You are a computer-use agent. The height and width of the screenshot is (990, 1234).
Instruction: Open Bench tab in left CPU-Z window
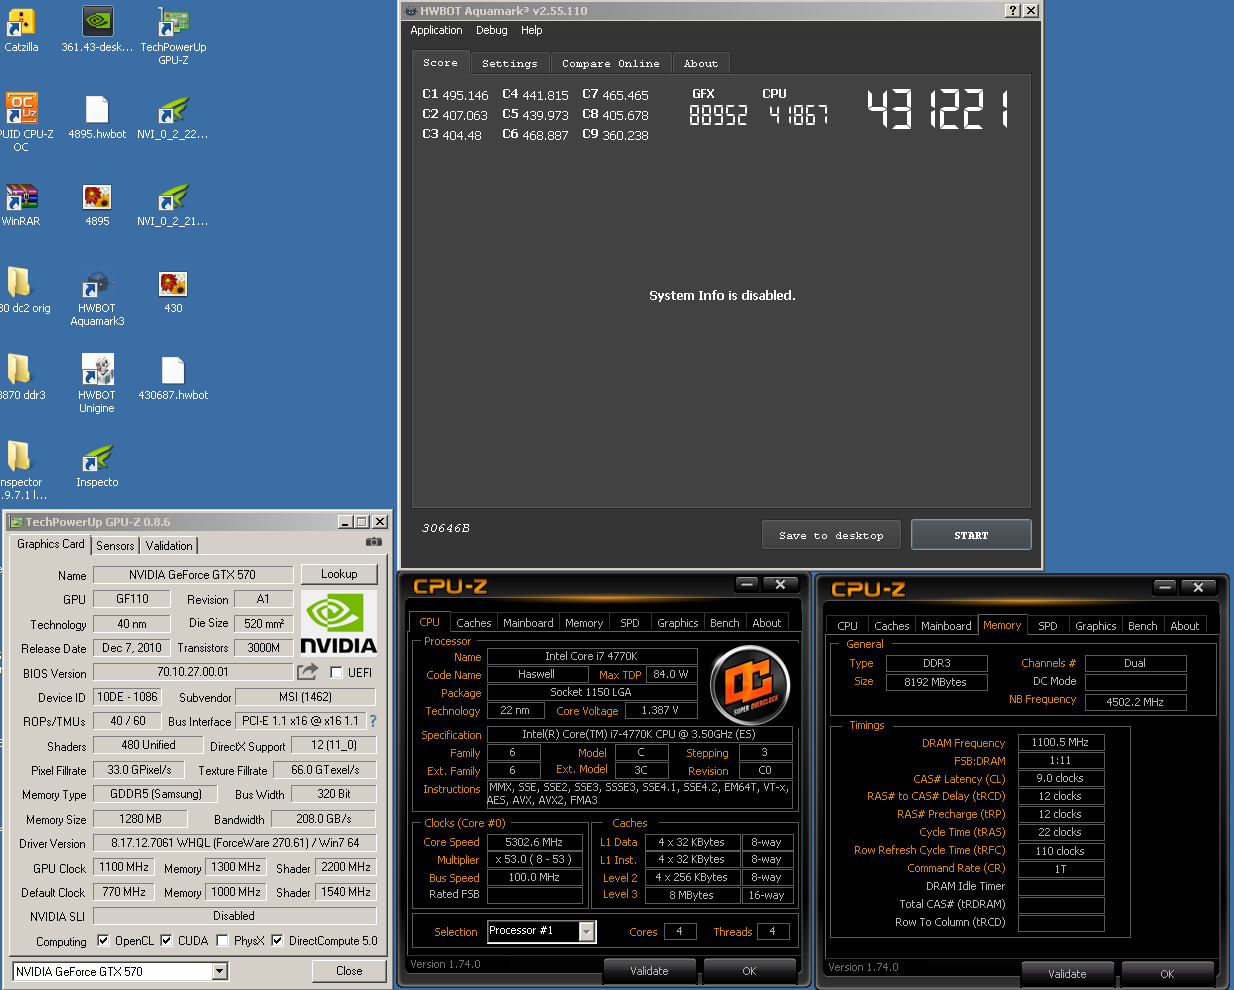tap(725, 623)
